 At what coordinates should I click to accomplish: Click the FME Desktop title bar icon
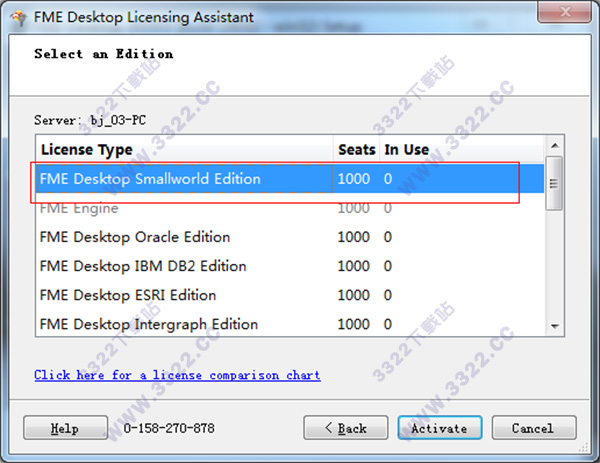pos(19,18)
